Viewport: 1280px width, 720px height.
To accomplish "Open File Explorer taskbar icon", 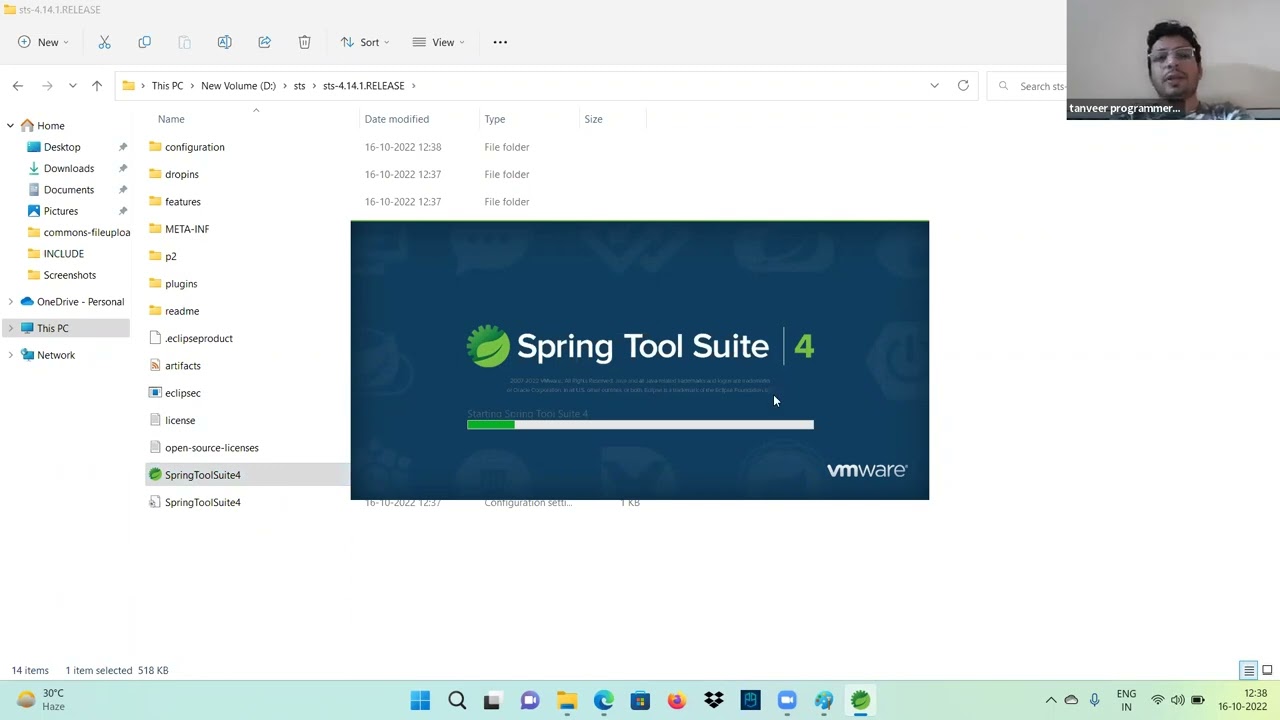I will [x=567, y=700].
